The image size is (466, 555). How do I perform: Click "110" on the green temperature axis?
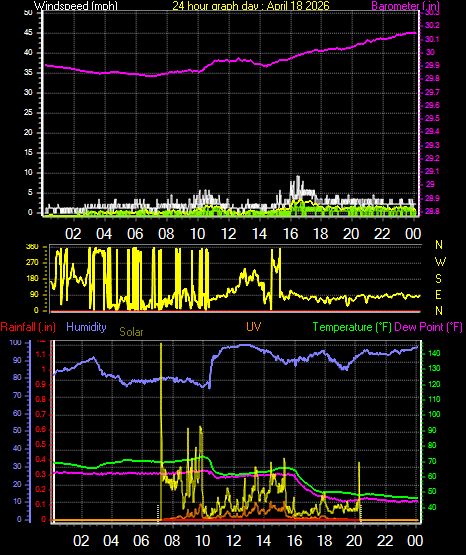pos(434,400)
